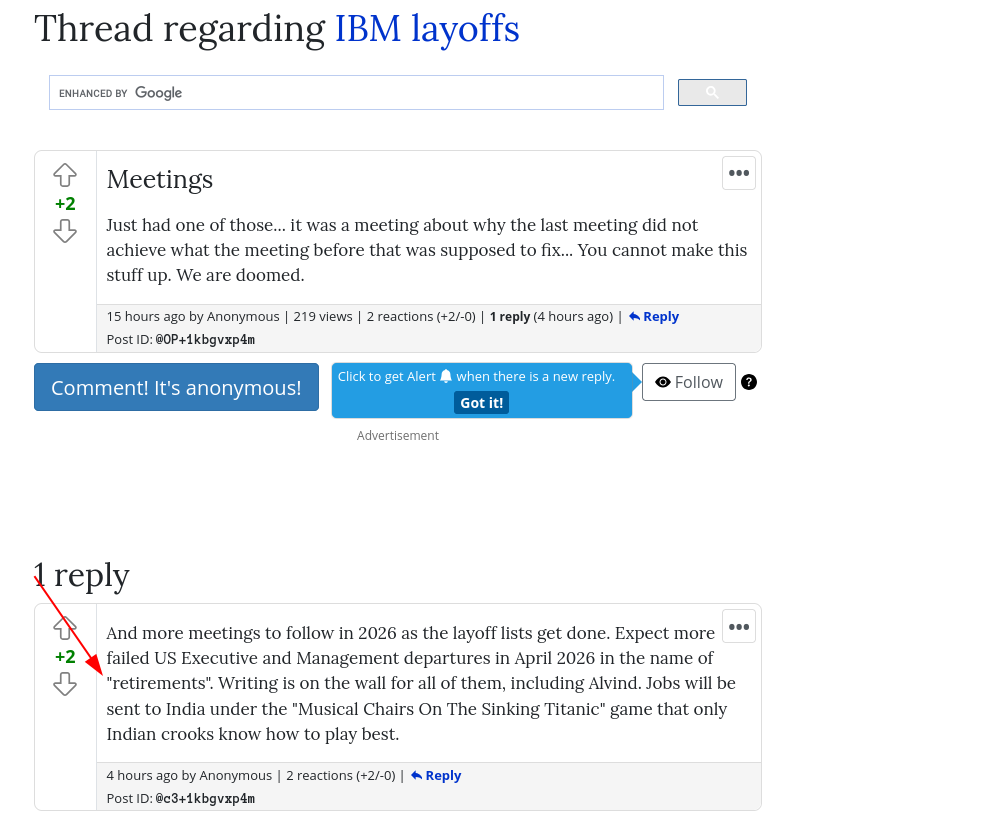Reply to the 4 hours ago comment
The height and width of the screenshot is (823, 986).
pos(435,775)
